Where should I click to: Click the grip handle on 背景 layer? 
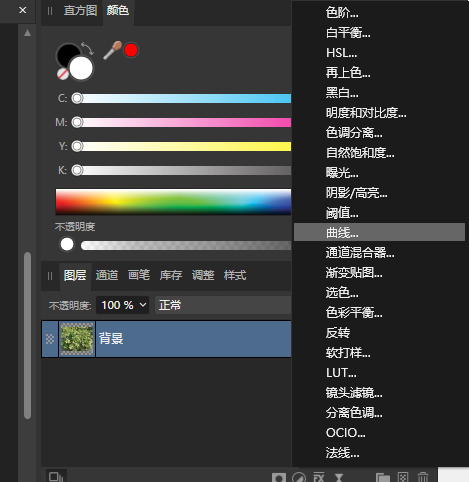(x=50, y=339)
